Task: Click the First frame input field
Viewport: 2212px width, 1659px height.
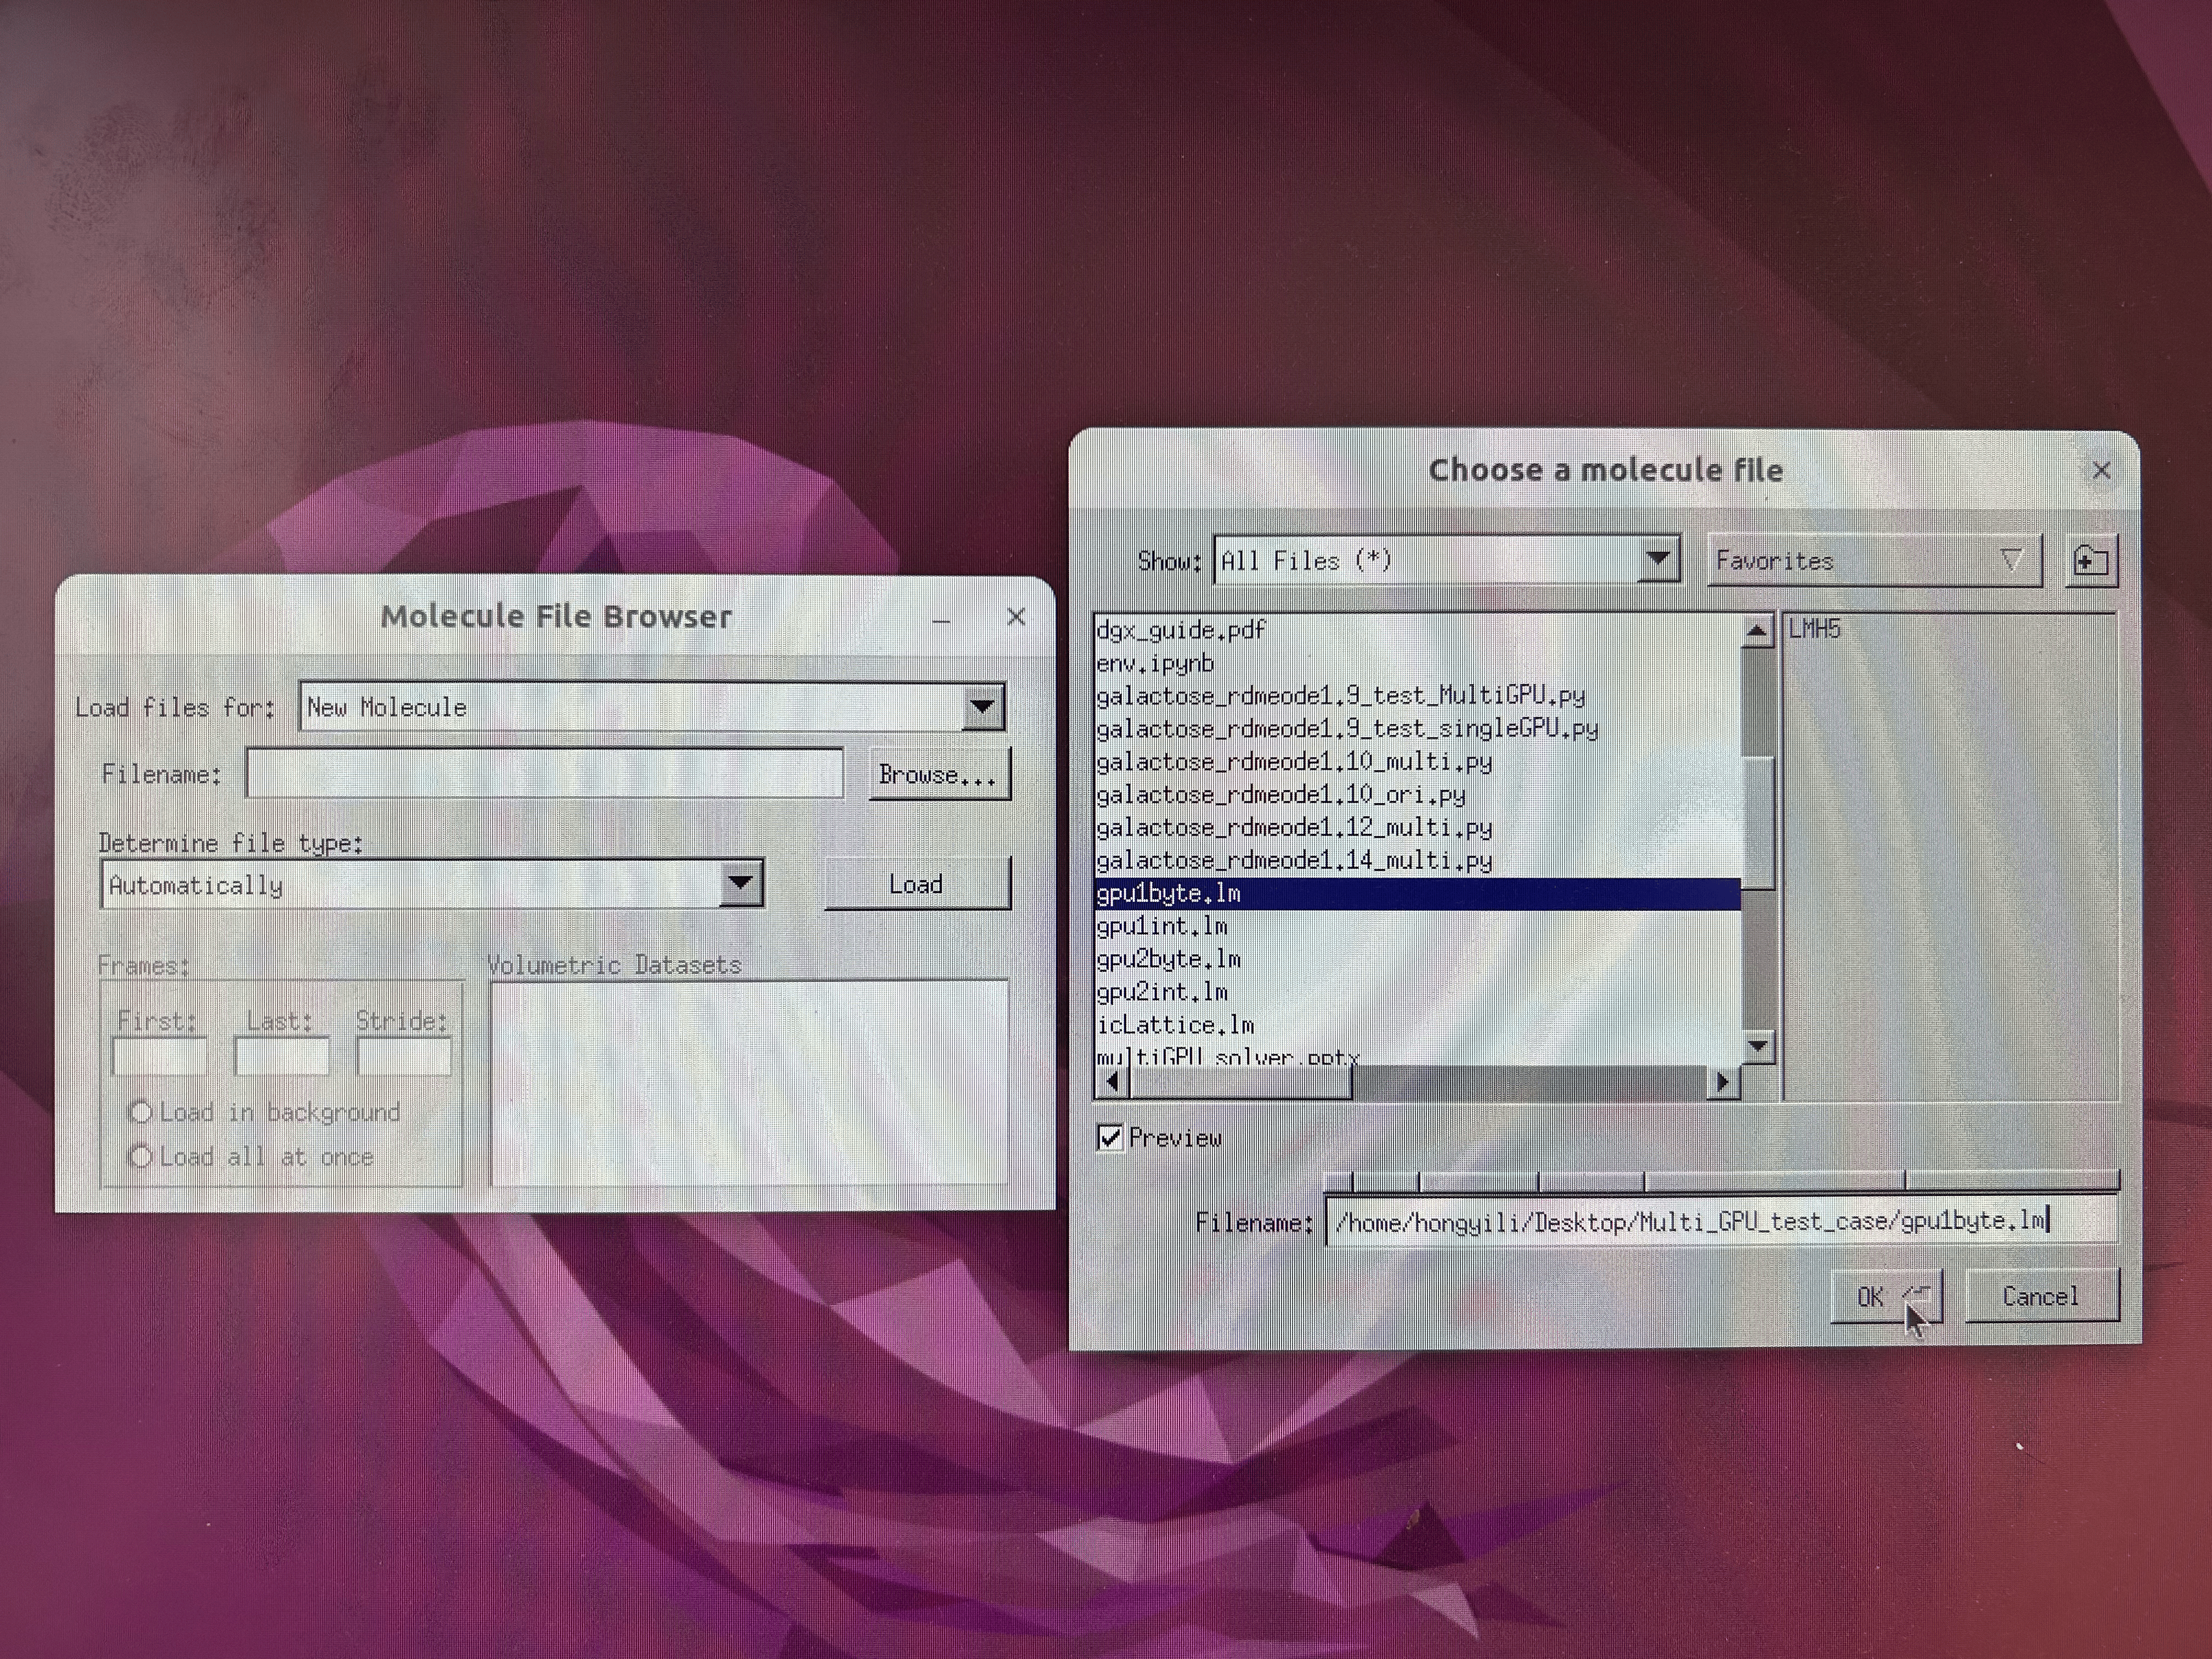Action: point(160,1056)
